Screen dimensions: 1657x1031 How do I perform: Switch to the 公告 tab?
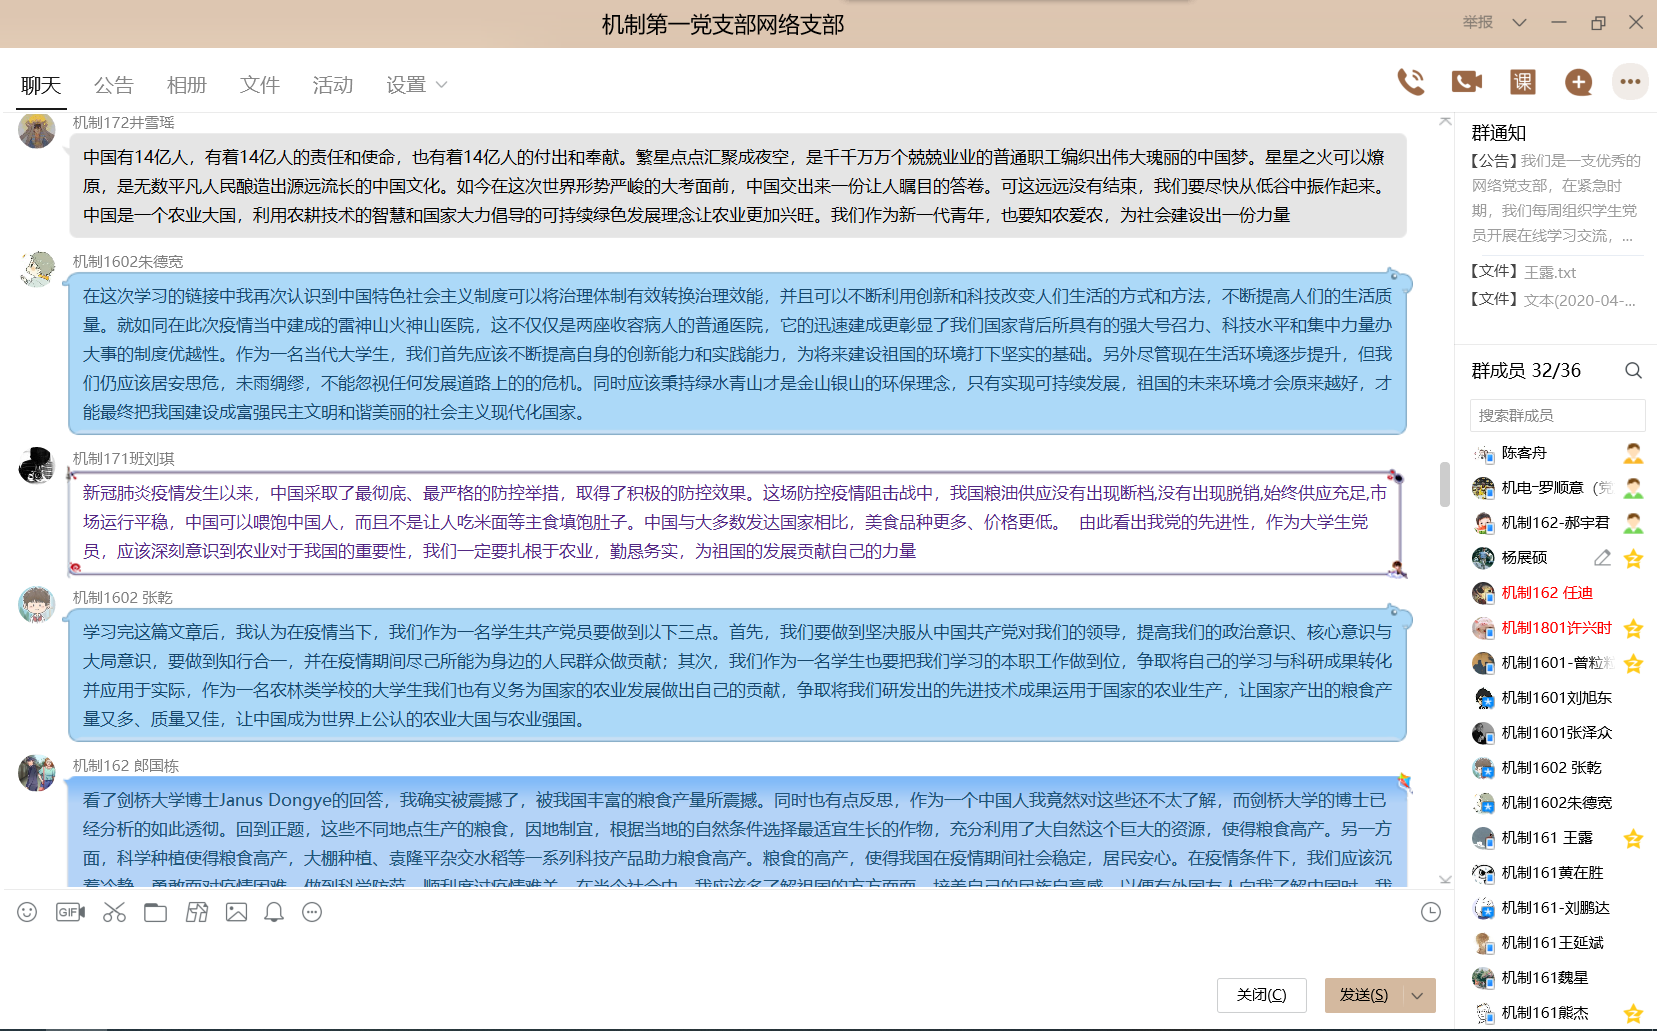click(x=114, y=86)
